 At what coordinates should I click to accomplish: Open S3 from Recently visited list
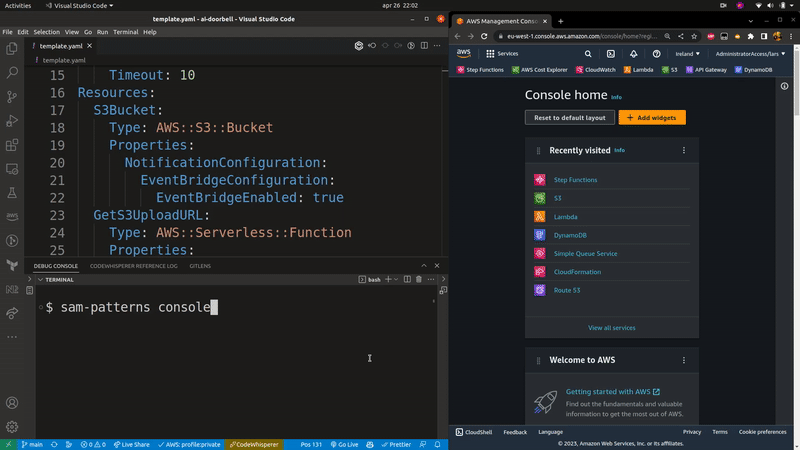[x=557, y=198]
